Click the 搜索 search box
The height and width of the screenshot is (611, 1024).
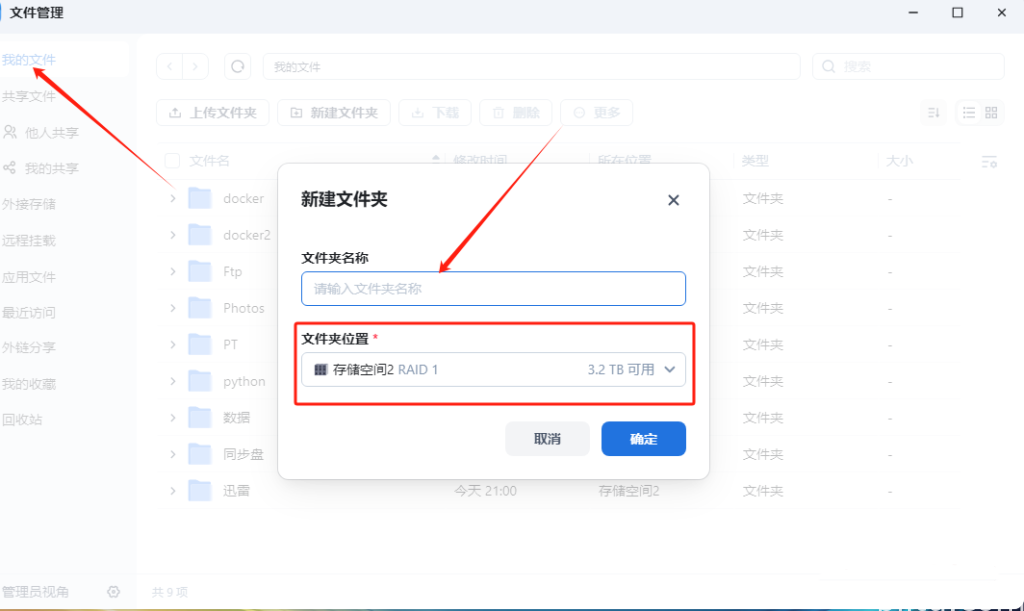pyautogui.click(x=908, y=67)
